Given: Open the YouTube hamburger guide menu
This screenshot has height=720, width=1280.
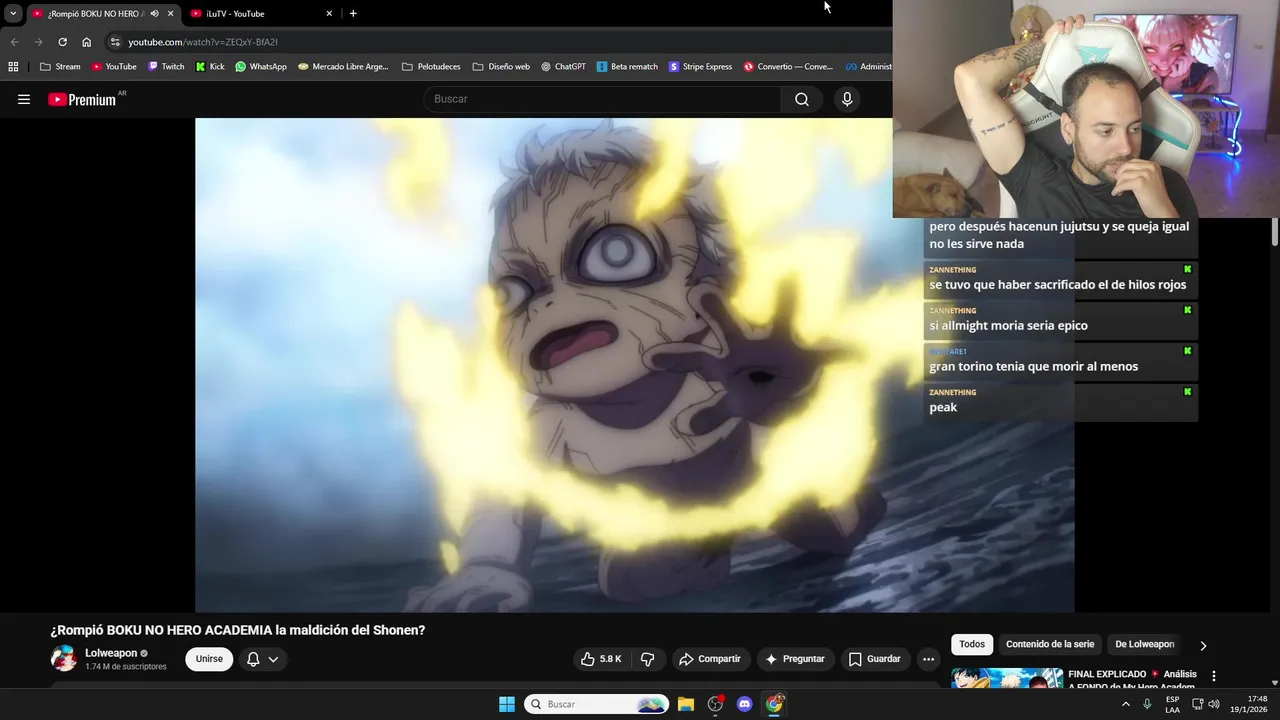Looking at the screenshot, I should (x=24, y=99).
